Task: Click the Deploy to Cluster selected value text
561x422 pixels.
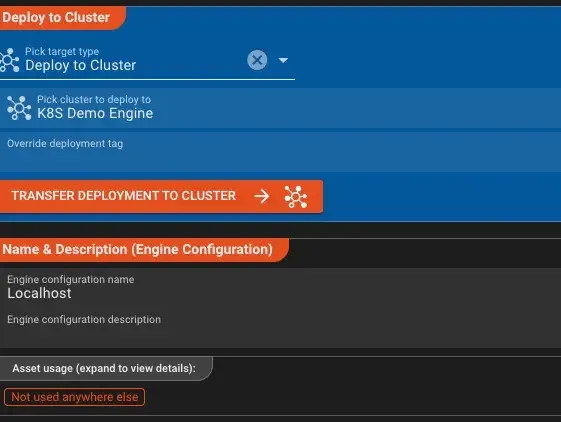Action: 81,65
